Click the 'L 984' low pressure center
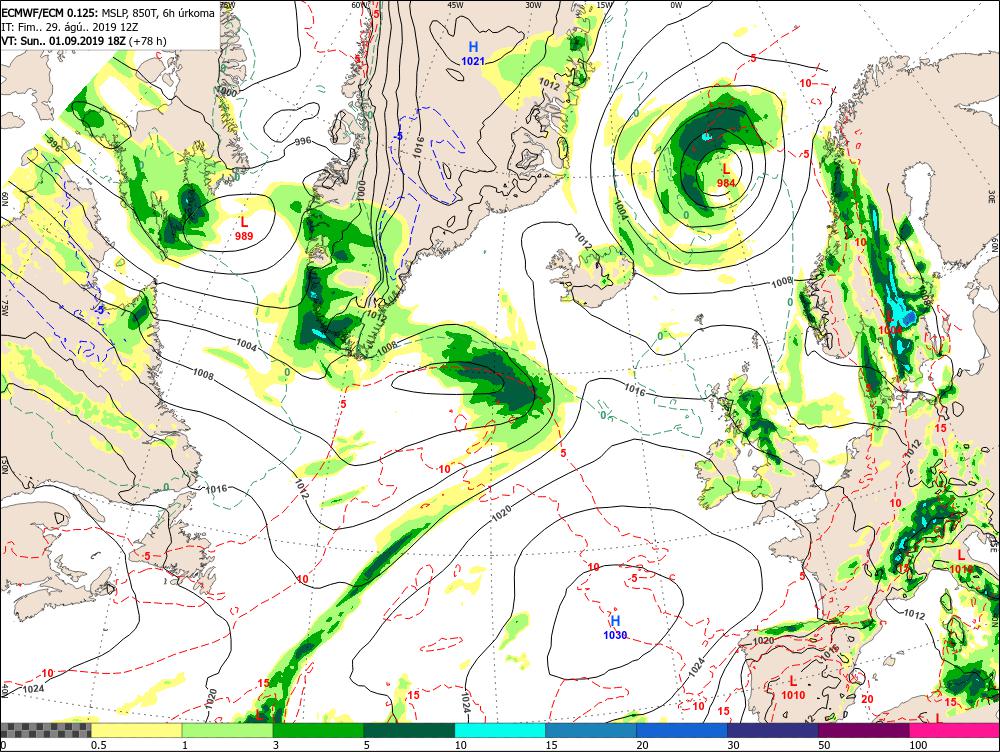This screenshot has height=752, width=1000. click(x=726, y=175)
